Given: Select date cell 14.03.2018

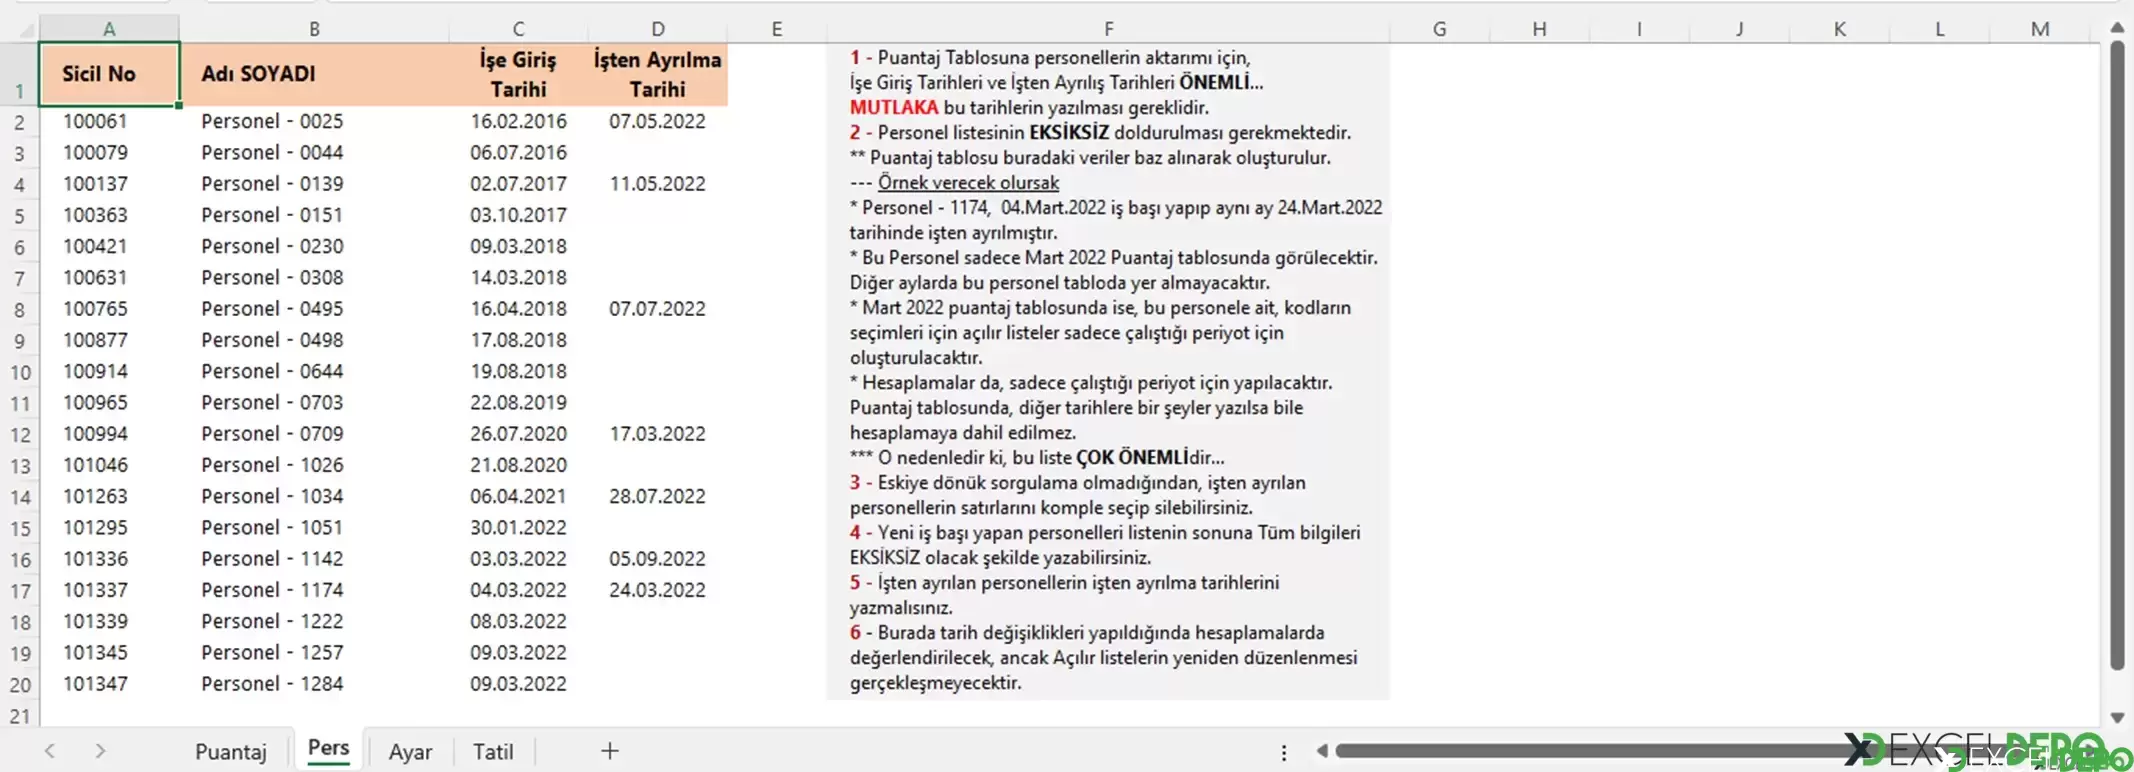Looking at the screenshot, I should click(518, 277).
